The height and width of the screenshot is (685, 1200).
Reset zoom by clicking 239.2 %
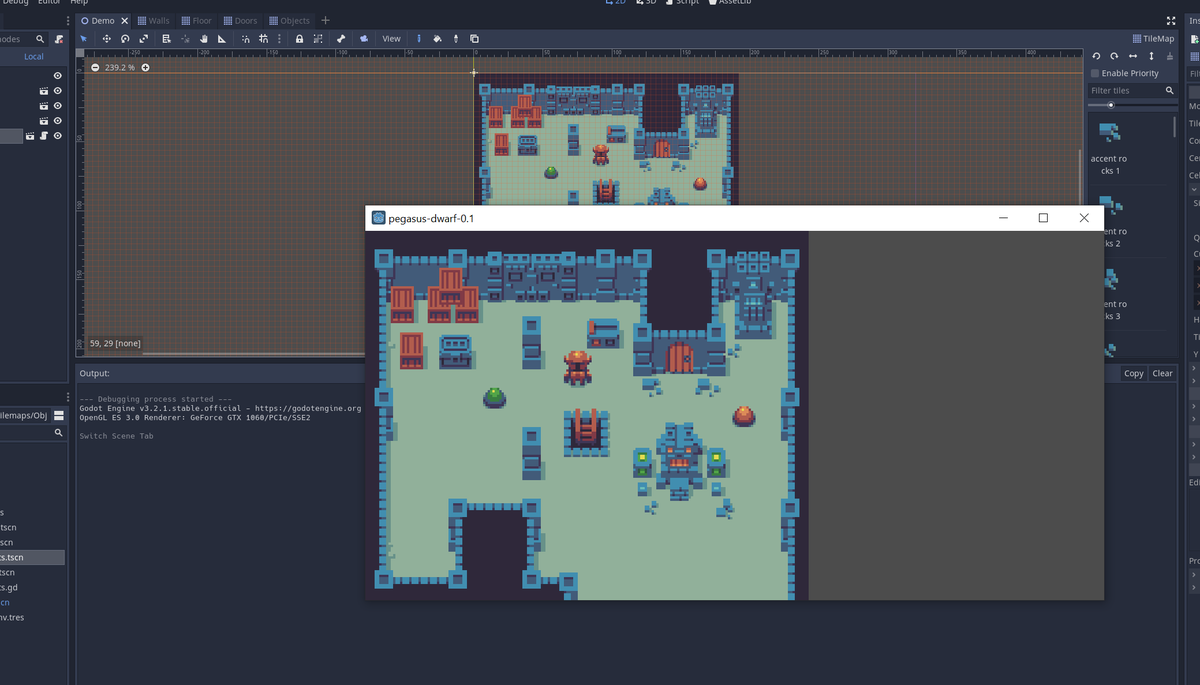point(120,67)
